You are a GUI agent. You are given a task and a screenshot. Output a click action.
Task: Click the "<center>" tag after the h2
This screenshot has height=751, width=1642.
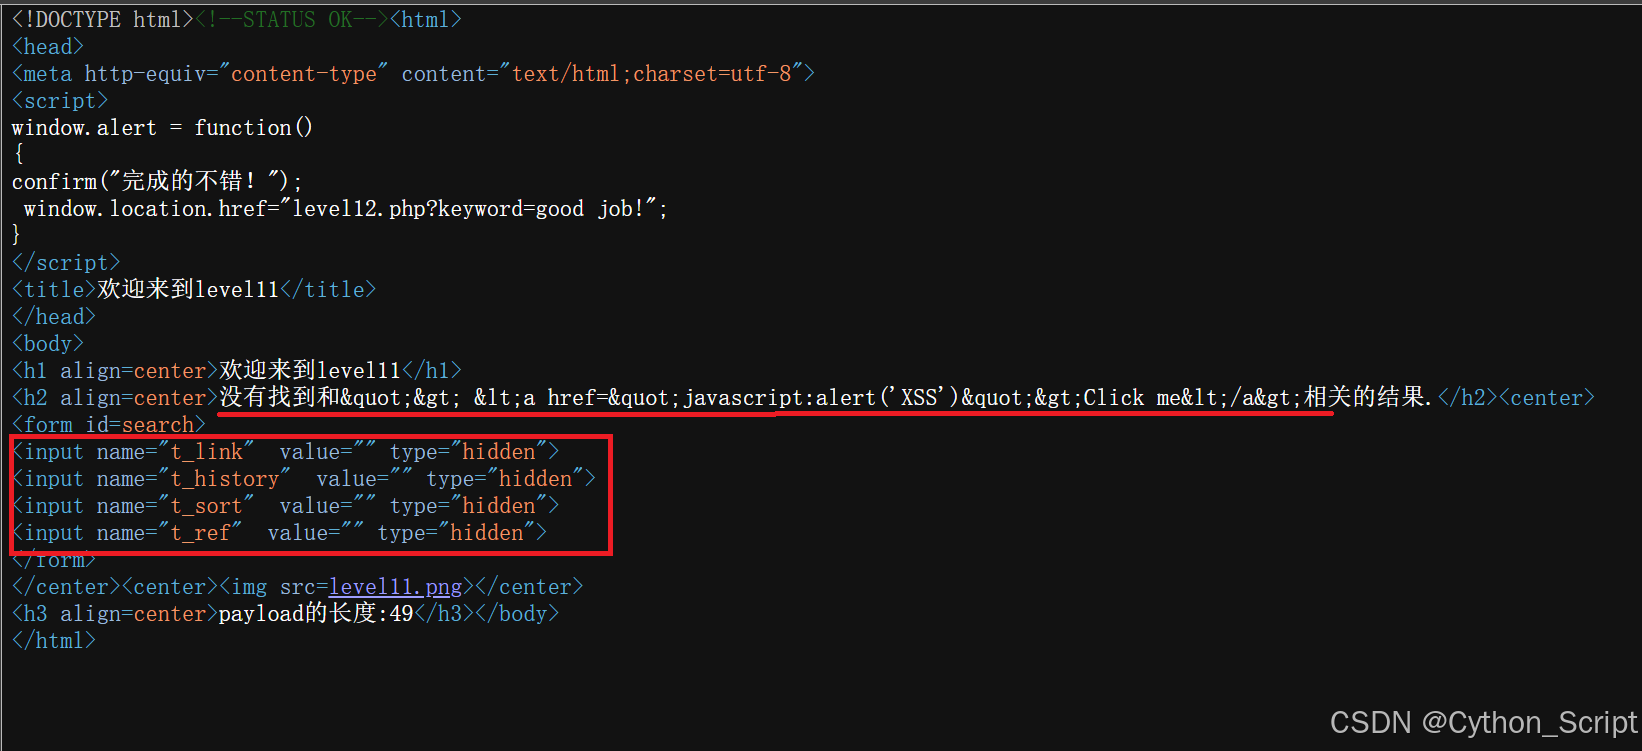point(1547,398)
